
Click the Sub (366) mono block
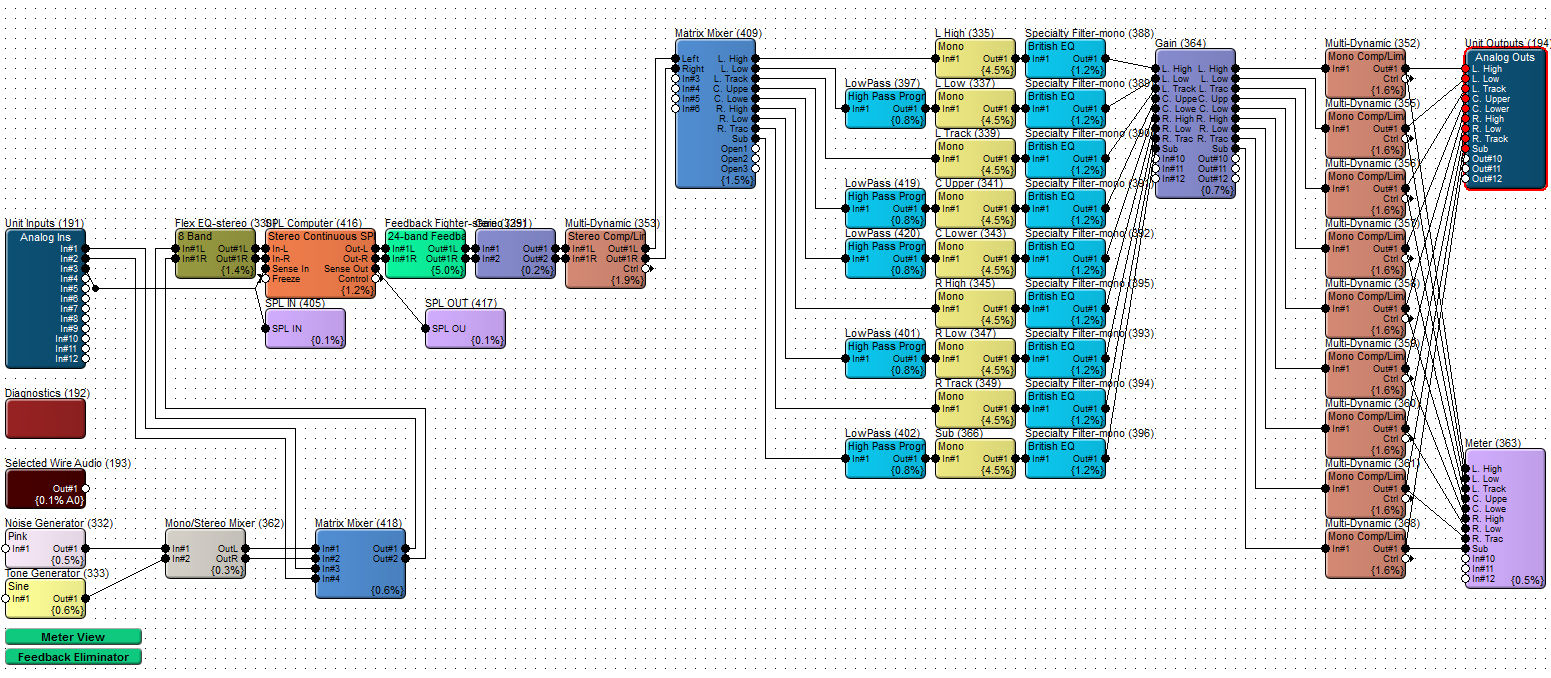pyautogui.click(x=975, y=459)
